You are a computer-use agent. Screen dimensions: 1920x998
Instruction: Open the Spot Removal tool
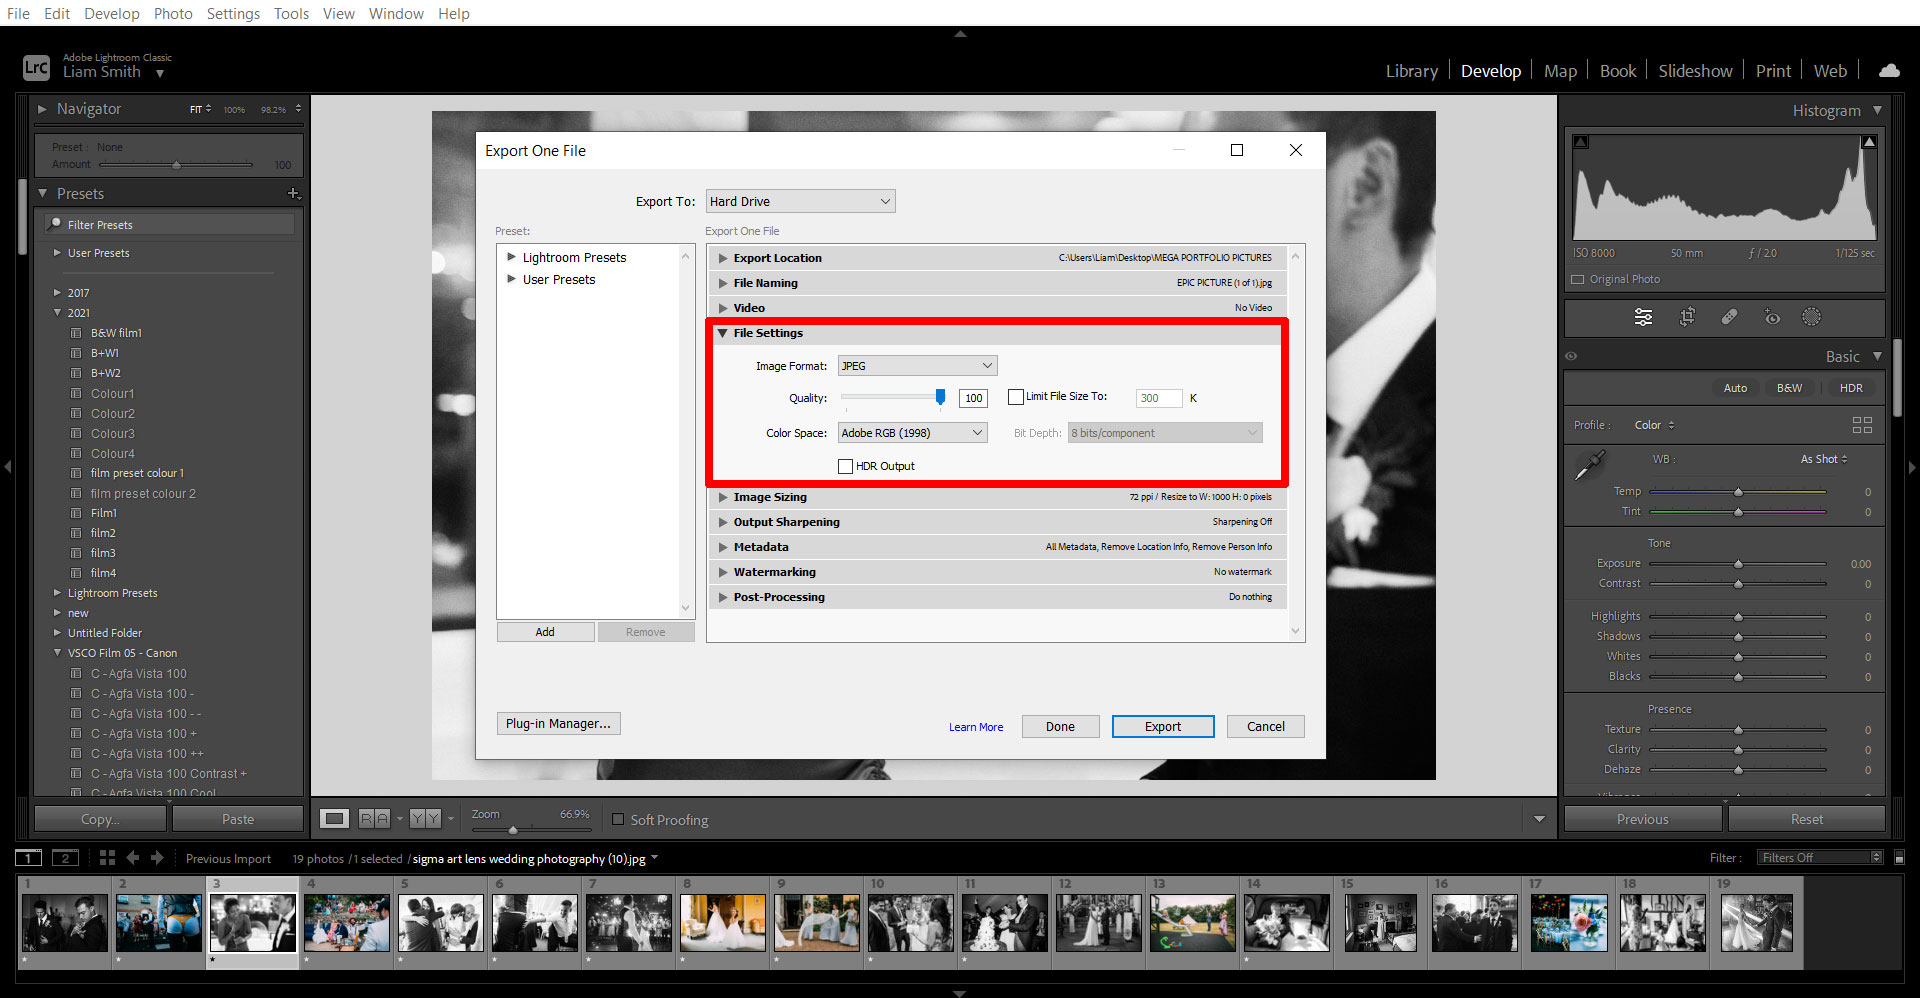(x=1729, y=317)
